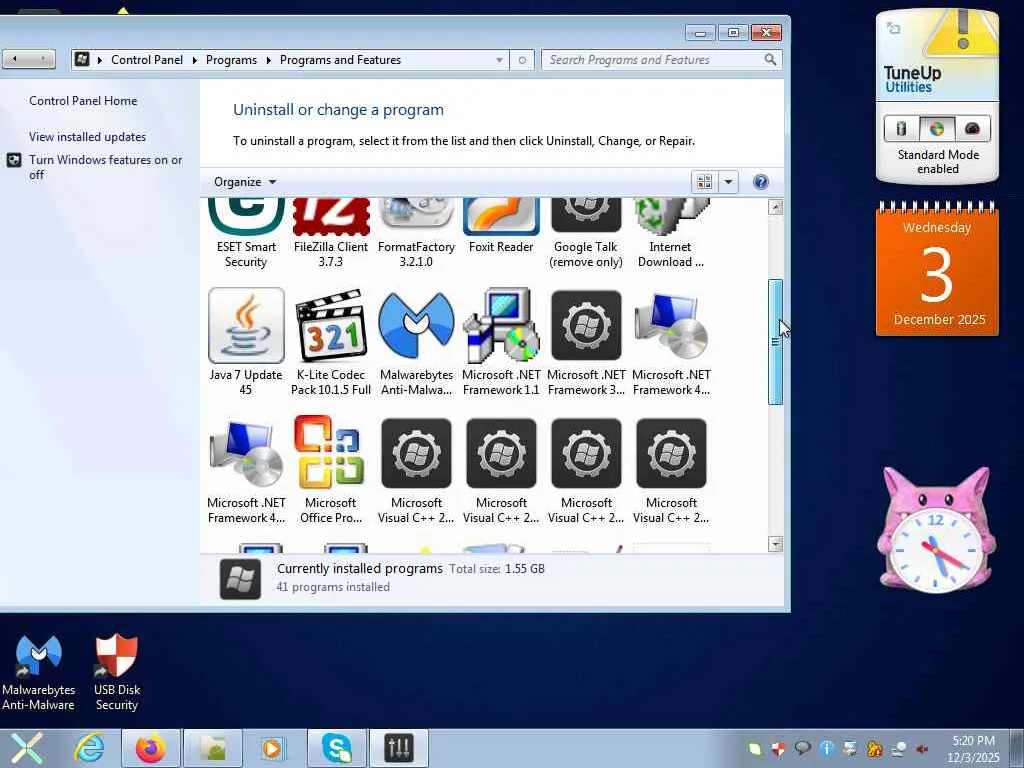
Task: Open View installed updates link
Action: point(88,136)
